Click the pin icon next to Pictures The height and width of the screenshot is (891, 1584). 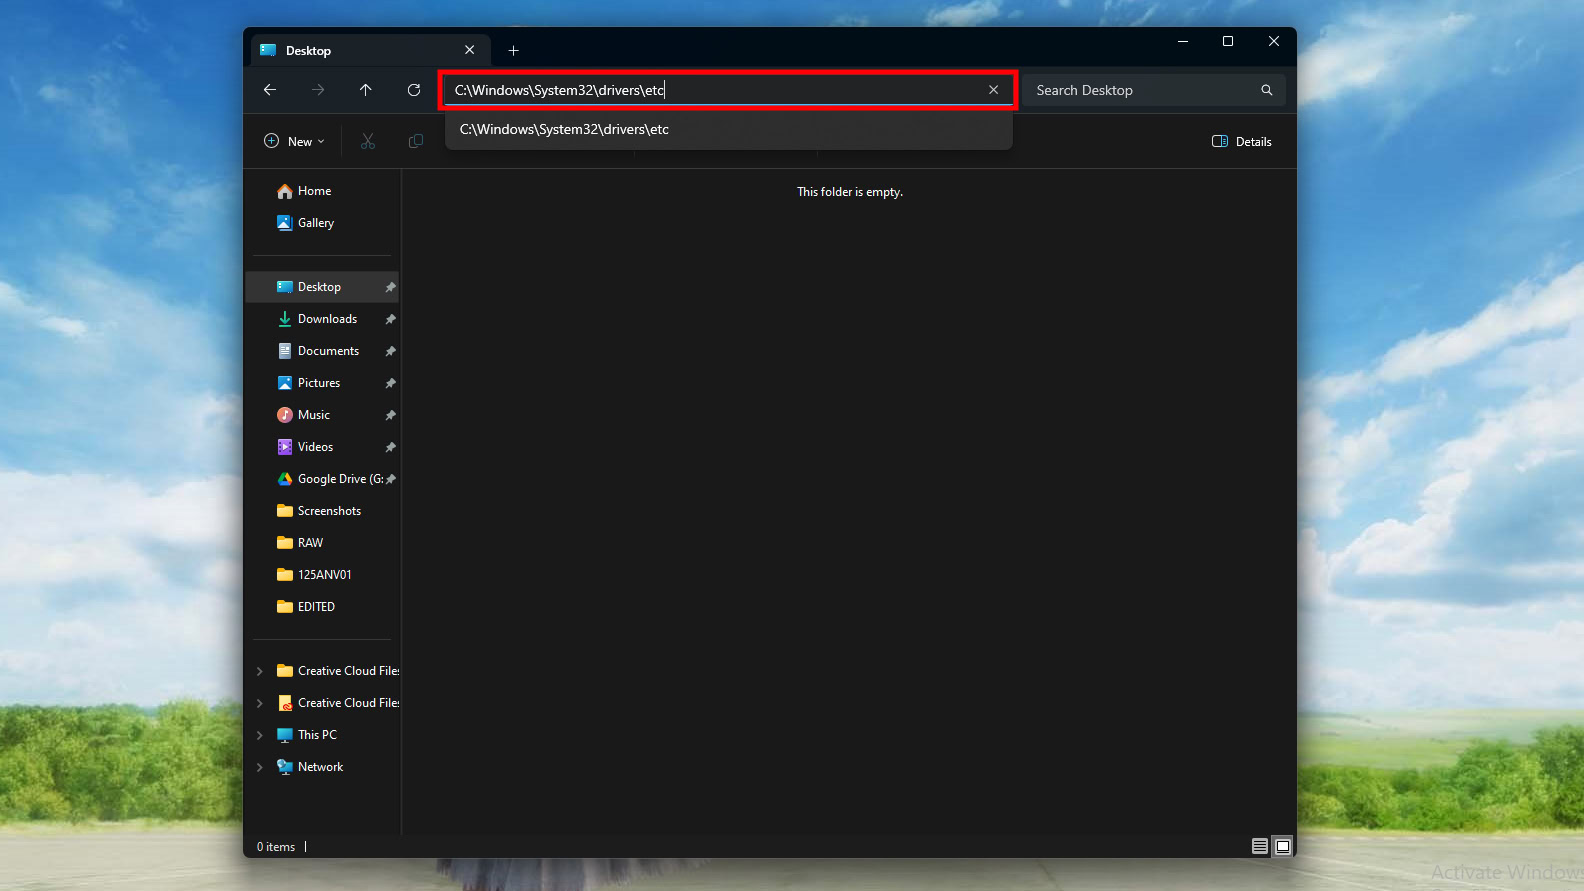coord(390,383)
